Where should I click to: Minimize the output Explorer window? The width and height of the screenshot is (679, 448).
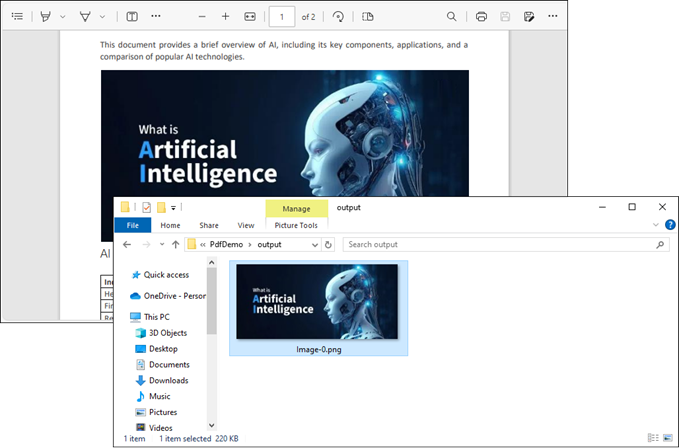coord(602,207)
